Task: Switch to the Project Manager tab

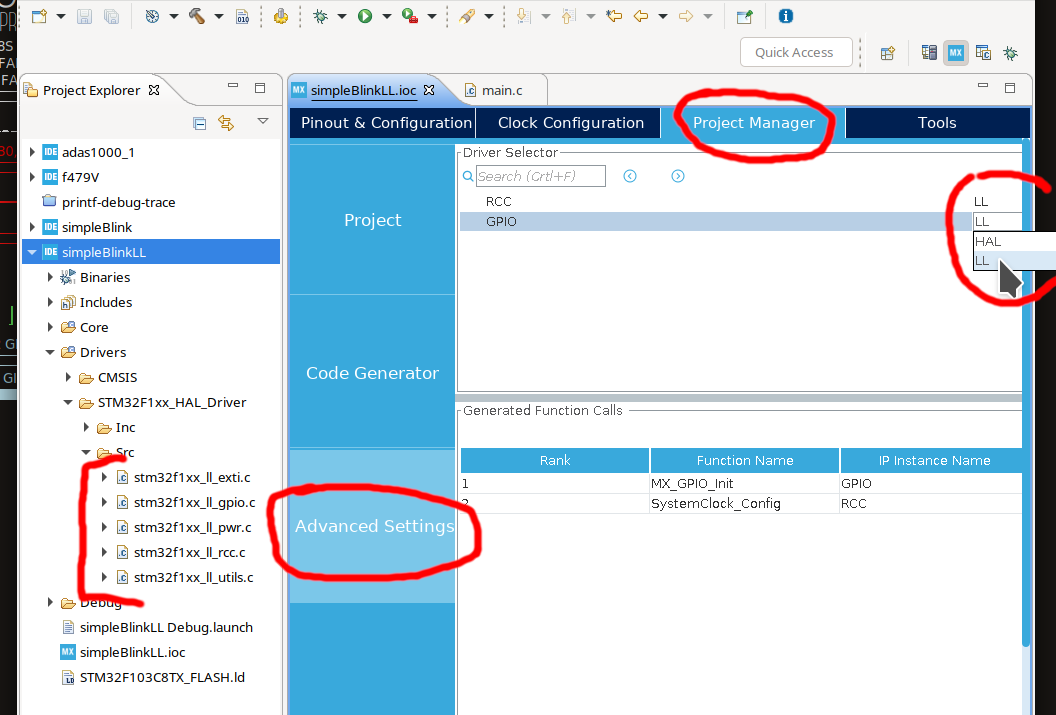Action: click(x=753, y=123)
